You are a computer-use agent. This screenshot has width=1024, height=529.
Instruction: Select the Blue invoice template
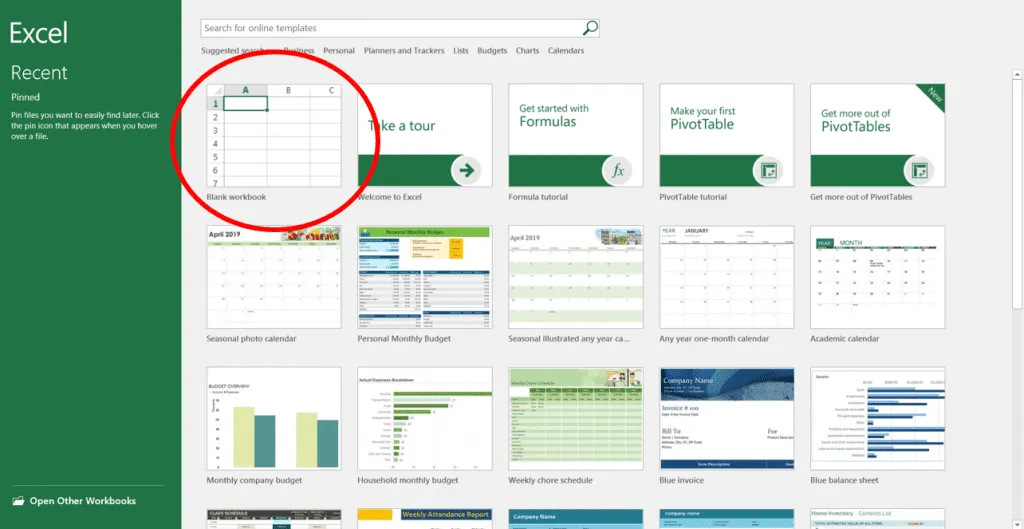coord(726,419)
